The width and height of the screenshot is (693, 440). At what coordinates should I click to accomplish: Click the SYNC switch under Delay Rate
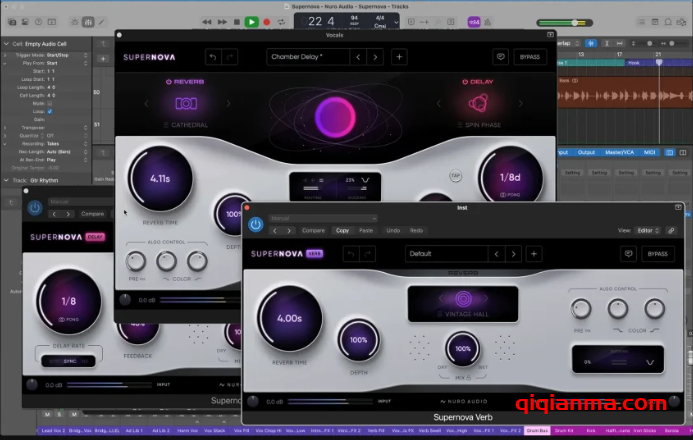point(69,361)
